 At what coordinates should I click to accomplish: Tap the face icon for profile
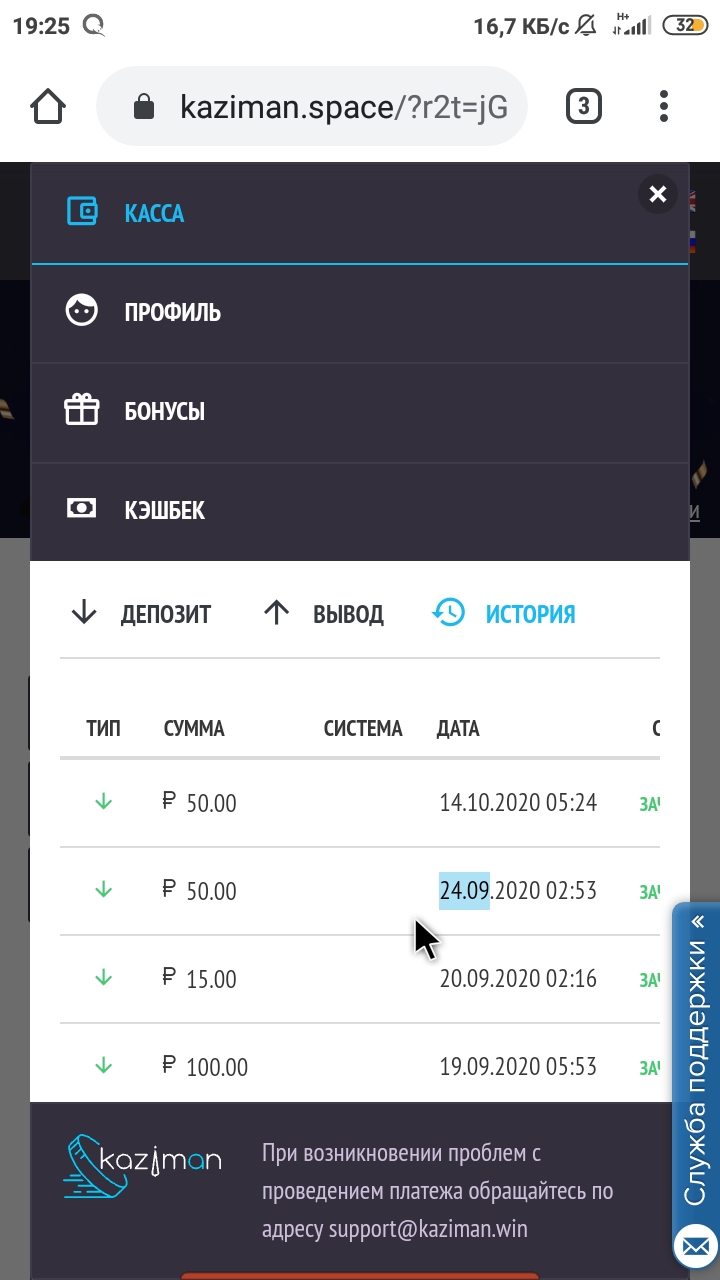(x=82, y=311)
